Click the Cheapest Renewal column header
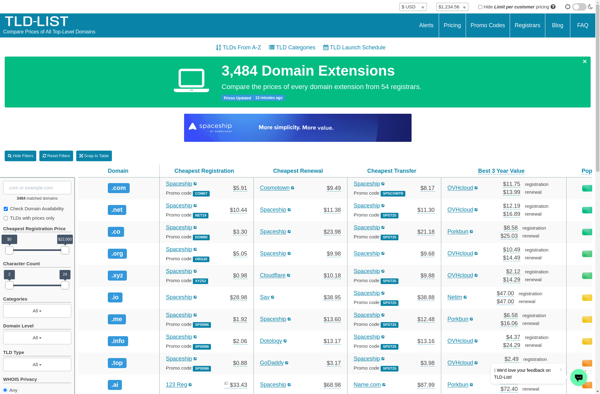This screenshot has width=600, height=394. point(298,171)
